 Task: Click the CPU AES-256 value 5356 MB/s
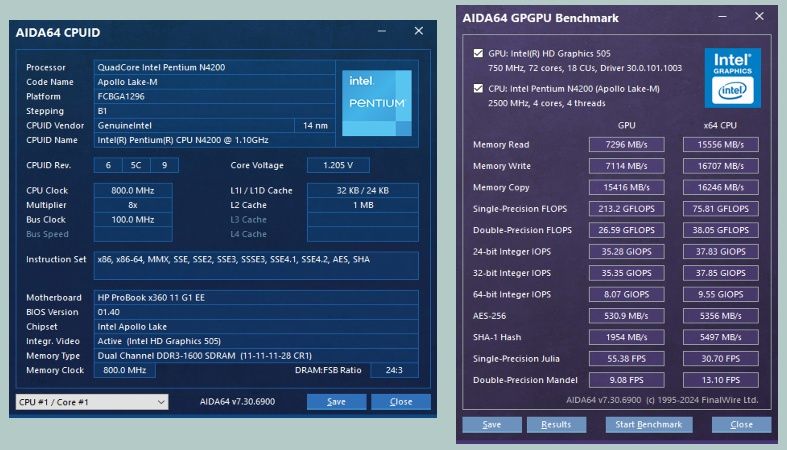coord(720,316)
